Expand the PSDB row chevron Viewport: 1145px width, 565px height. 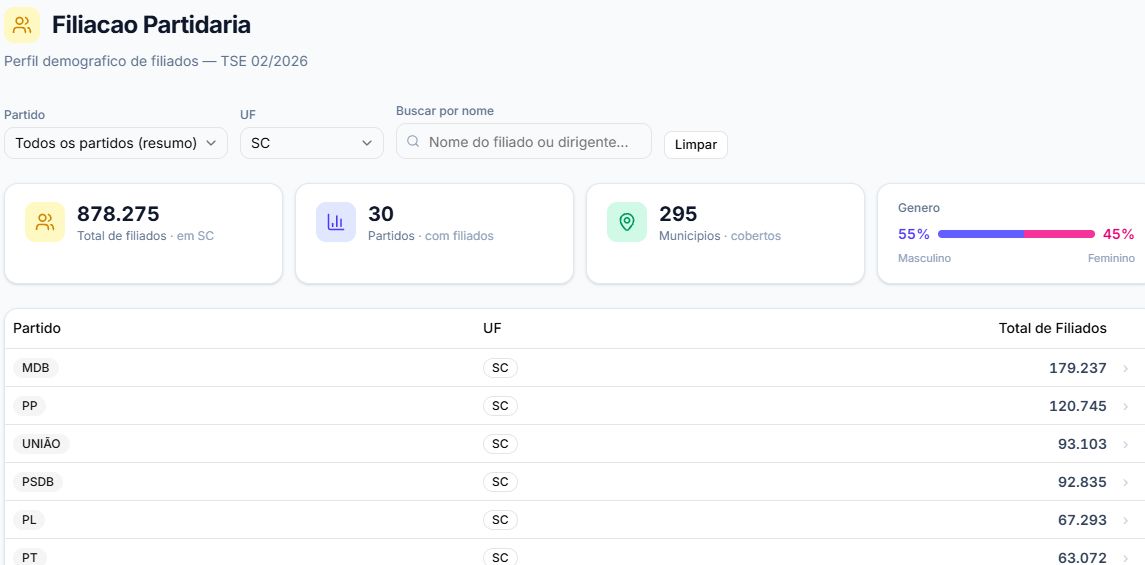1125,483
